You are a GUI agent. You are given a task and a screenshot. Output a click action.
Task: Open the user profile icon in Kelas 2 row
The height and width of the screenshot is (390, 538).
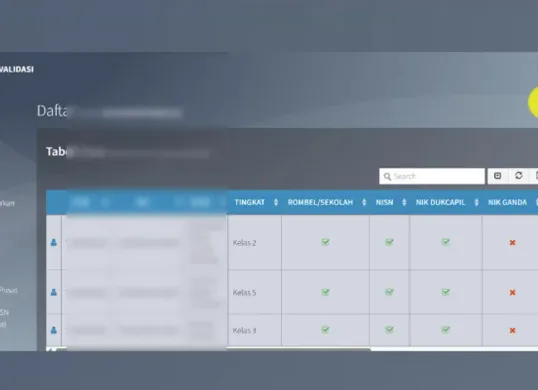(54, 243)
